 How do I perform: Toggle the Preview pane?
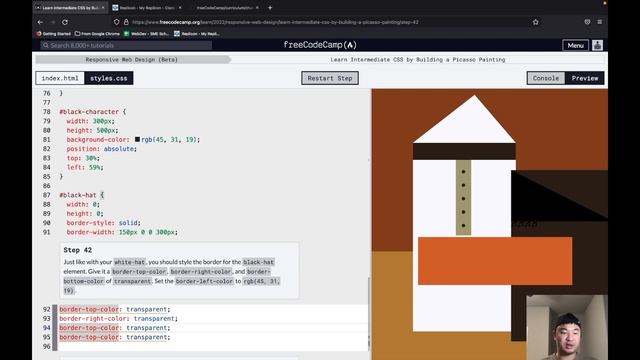tap(585, 78)
